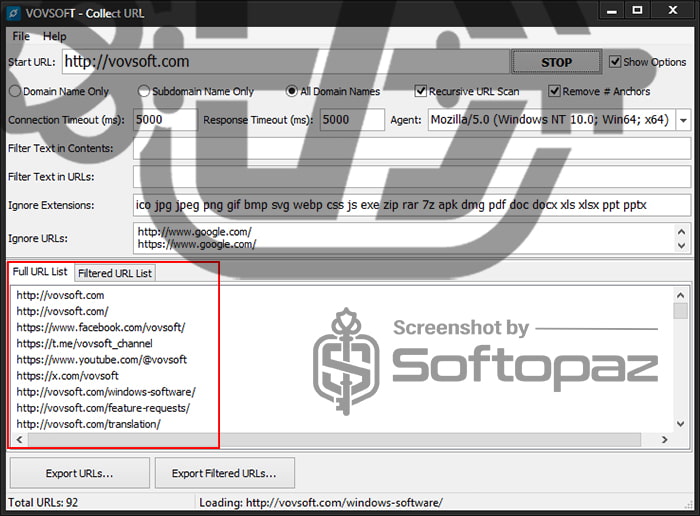
Task: Click Total URLs: 92 status text
Action: [x=43, y=503]
